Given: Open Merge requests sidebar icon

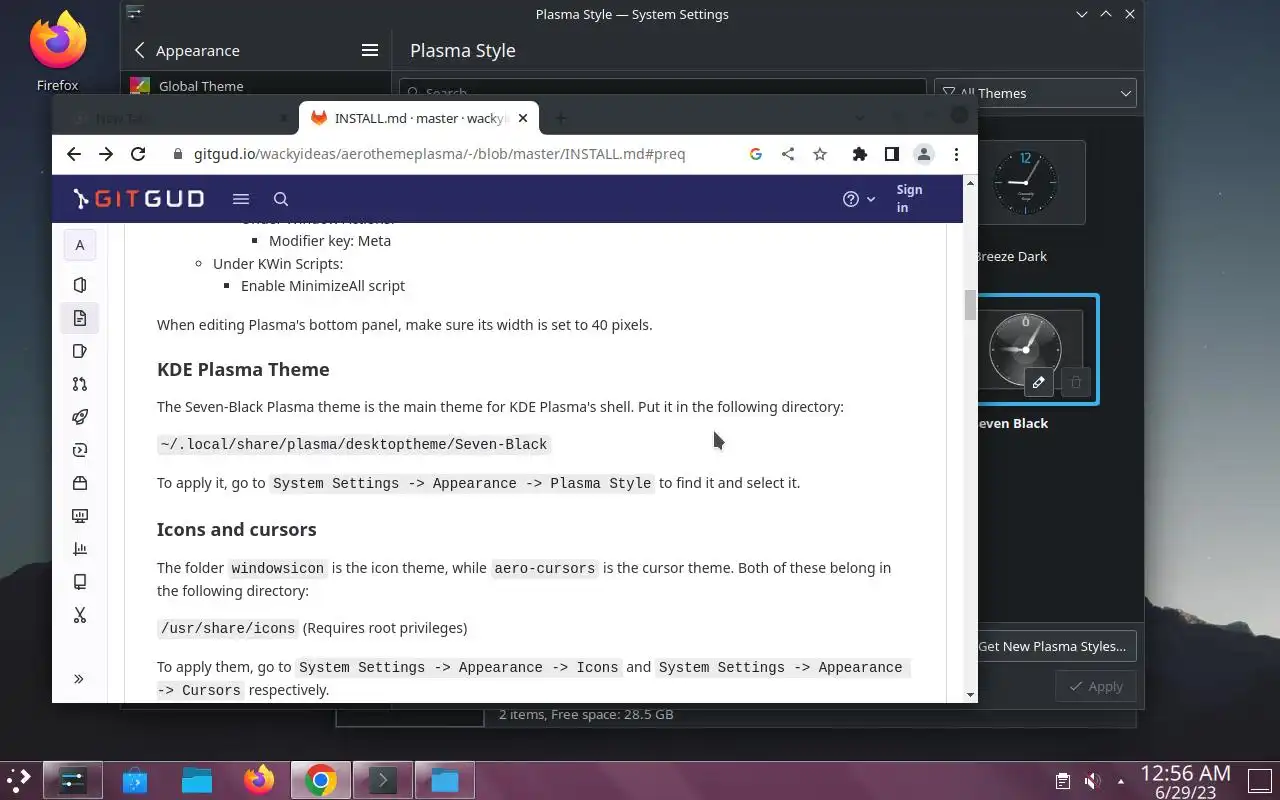Looking at the screenshot, I should tap(80, 384).
